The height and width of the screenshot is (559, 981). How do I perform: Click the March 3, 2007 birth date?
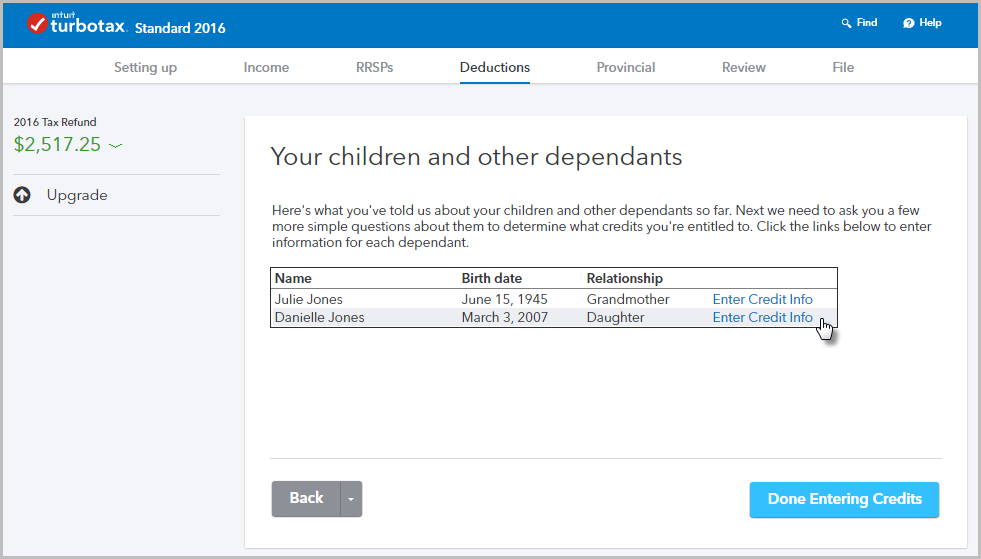point(504,317)
